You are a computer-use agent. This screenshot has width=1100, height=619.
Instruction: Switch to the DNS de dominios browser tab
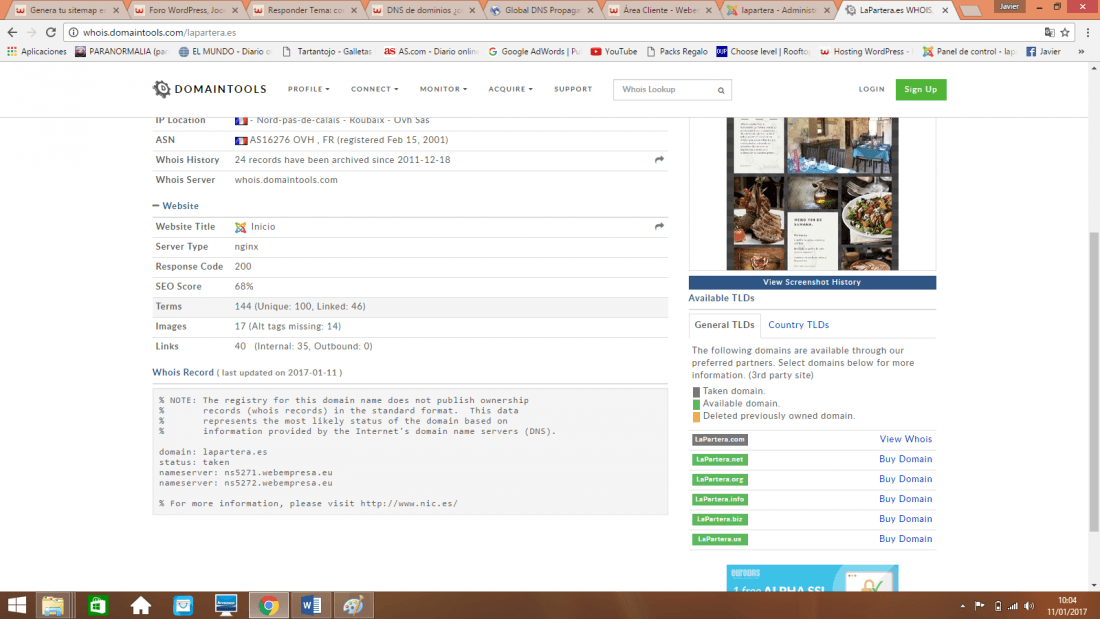423,11
